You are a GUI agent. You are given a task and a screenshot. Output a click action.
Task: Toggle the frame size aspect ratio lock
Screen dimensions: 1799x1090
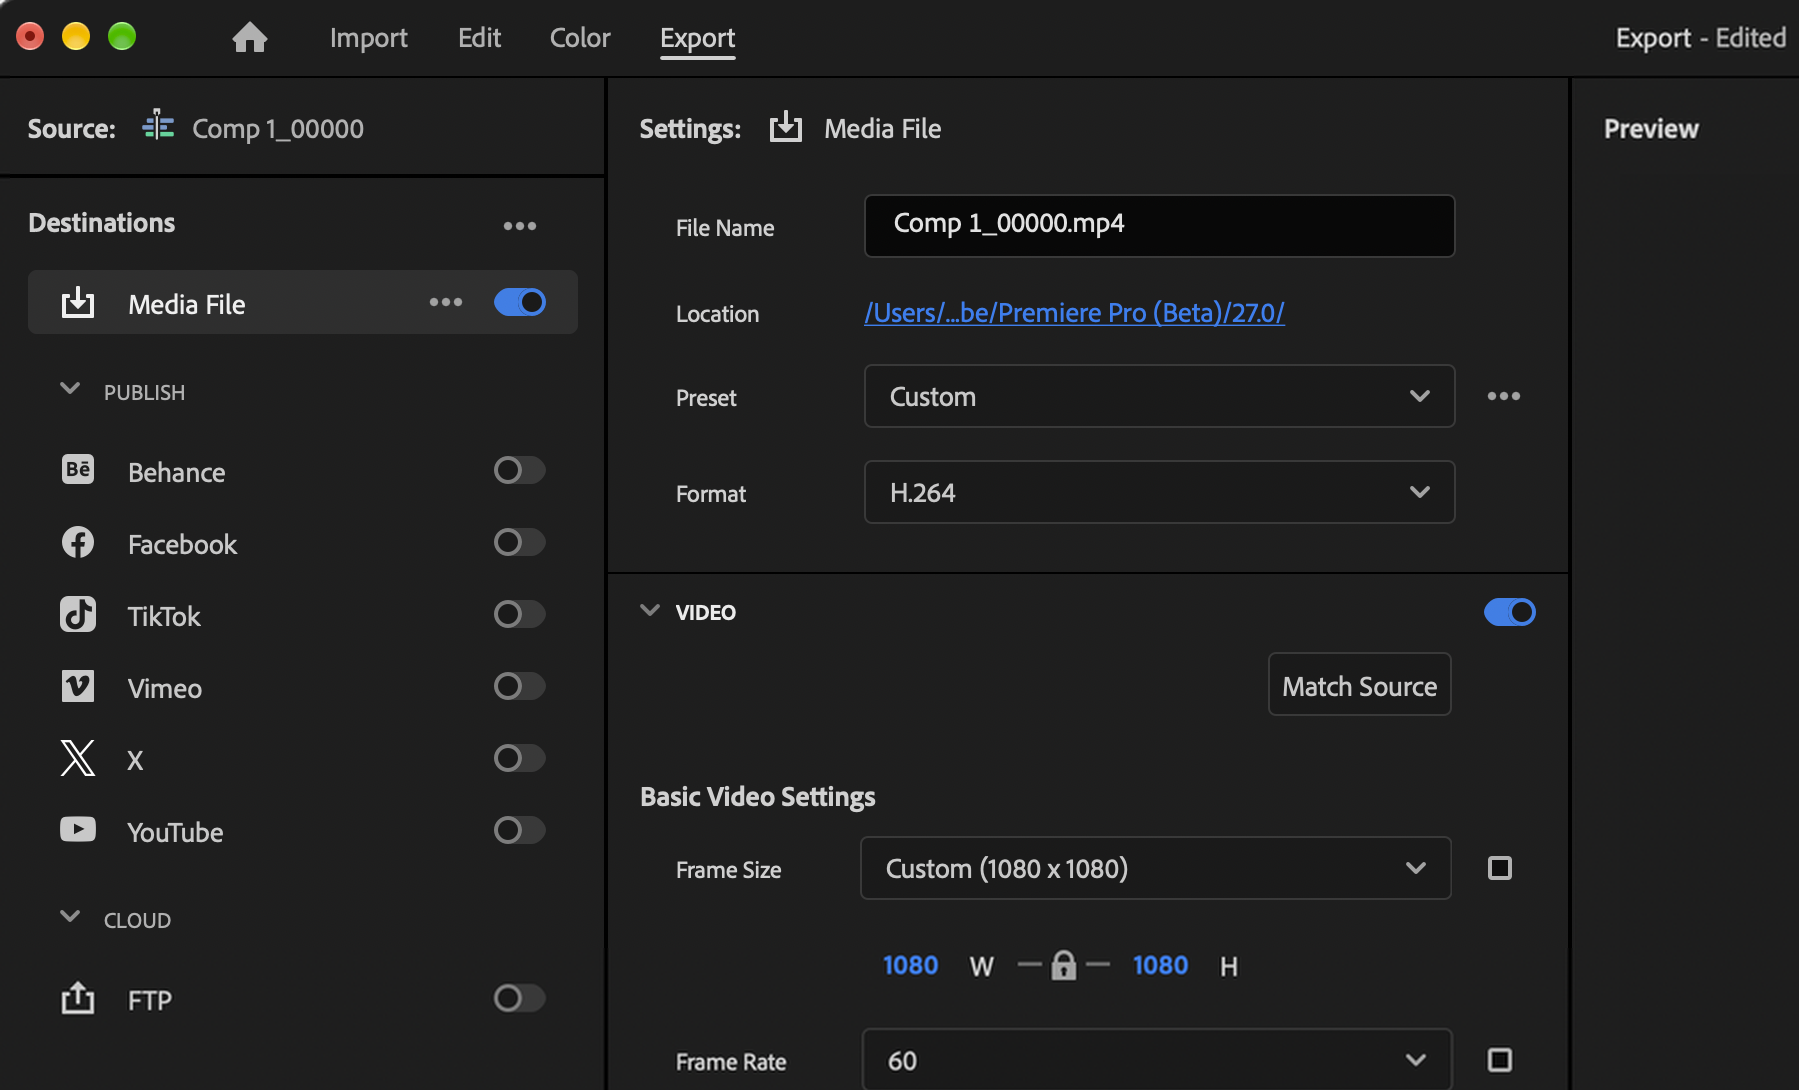(1064, 965)
